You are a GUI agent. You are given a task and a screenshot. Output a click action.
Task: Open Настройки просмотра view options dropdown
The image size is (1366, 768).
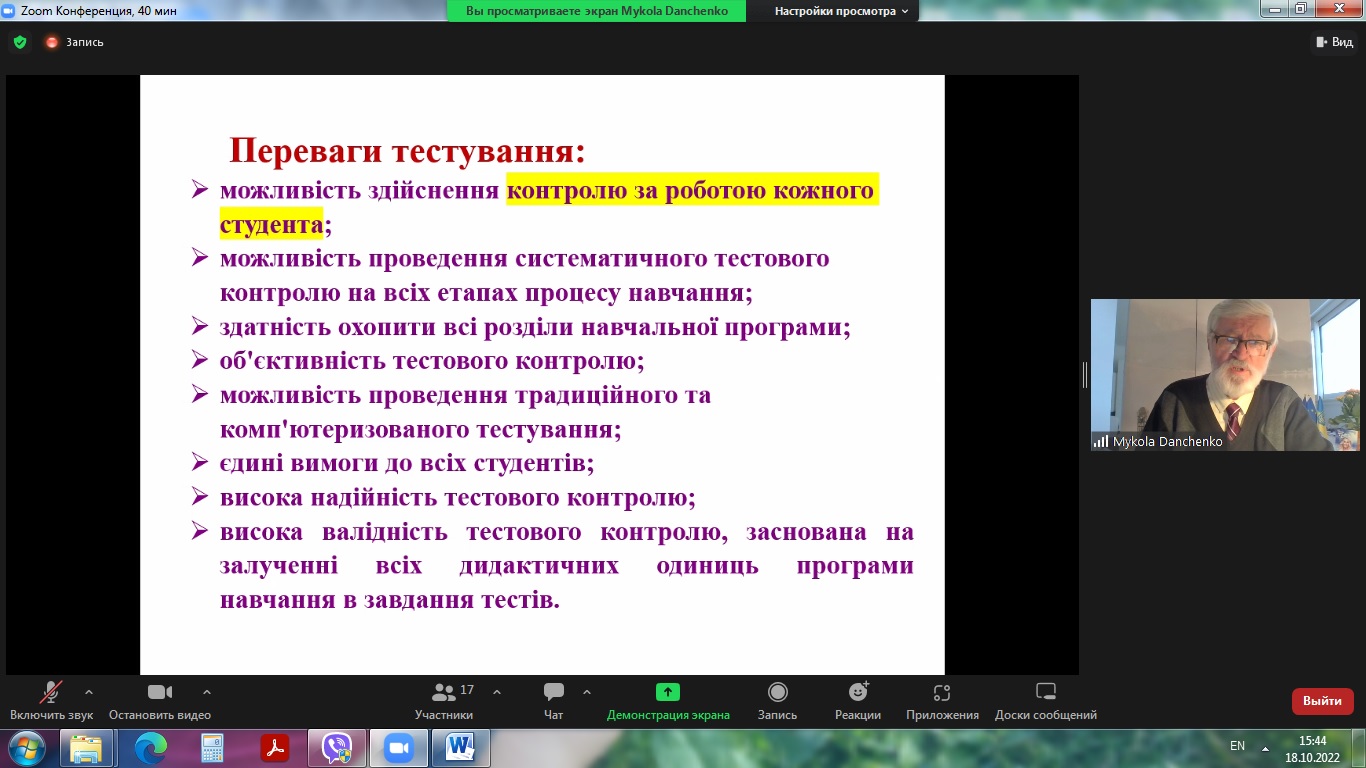pos(842,11)
